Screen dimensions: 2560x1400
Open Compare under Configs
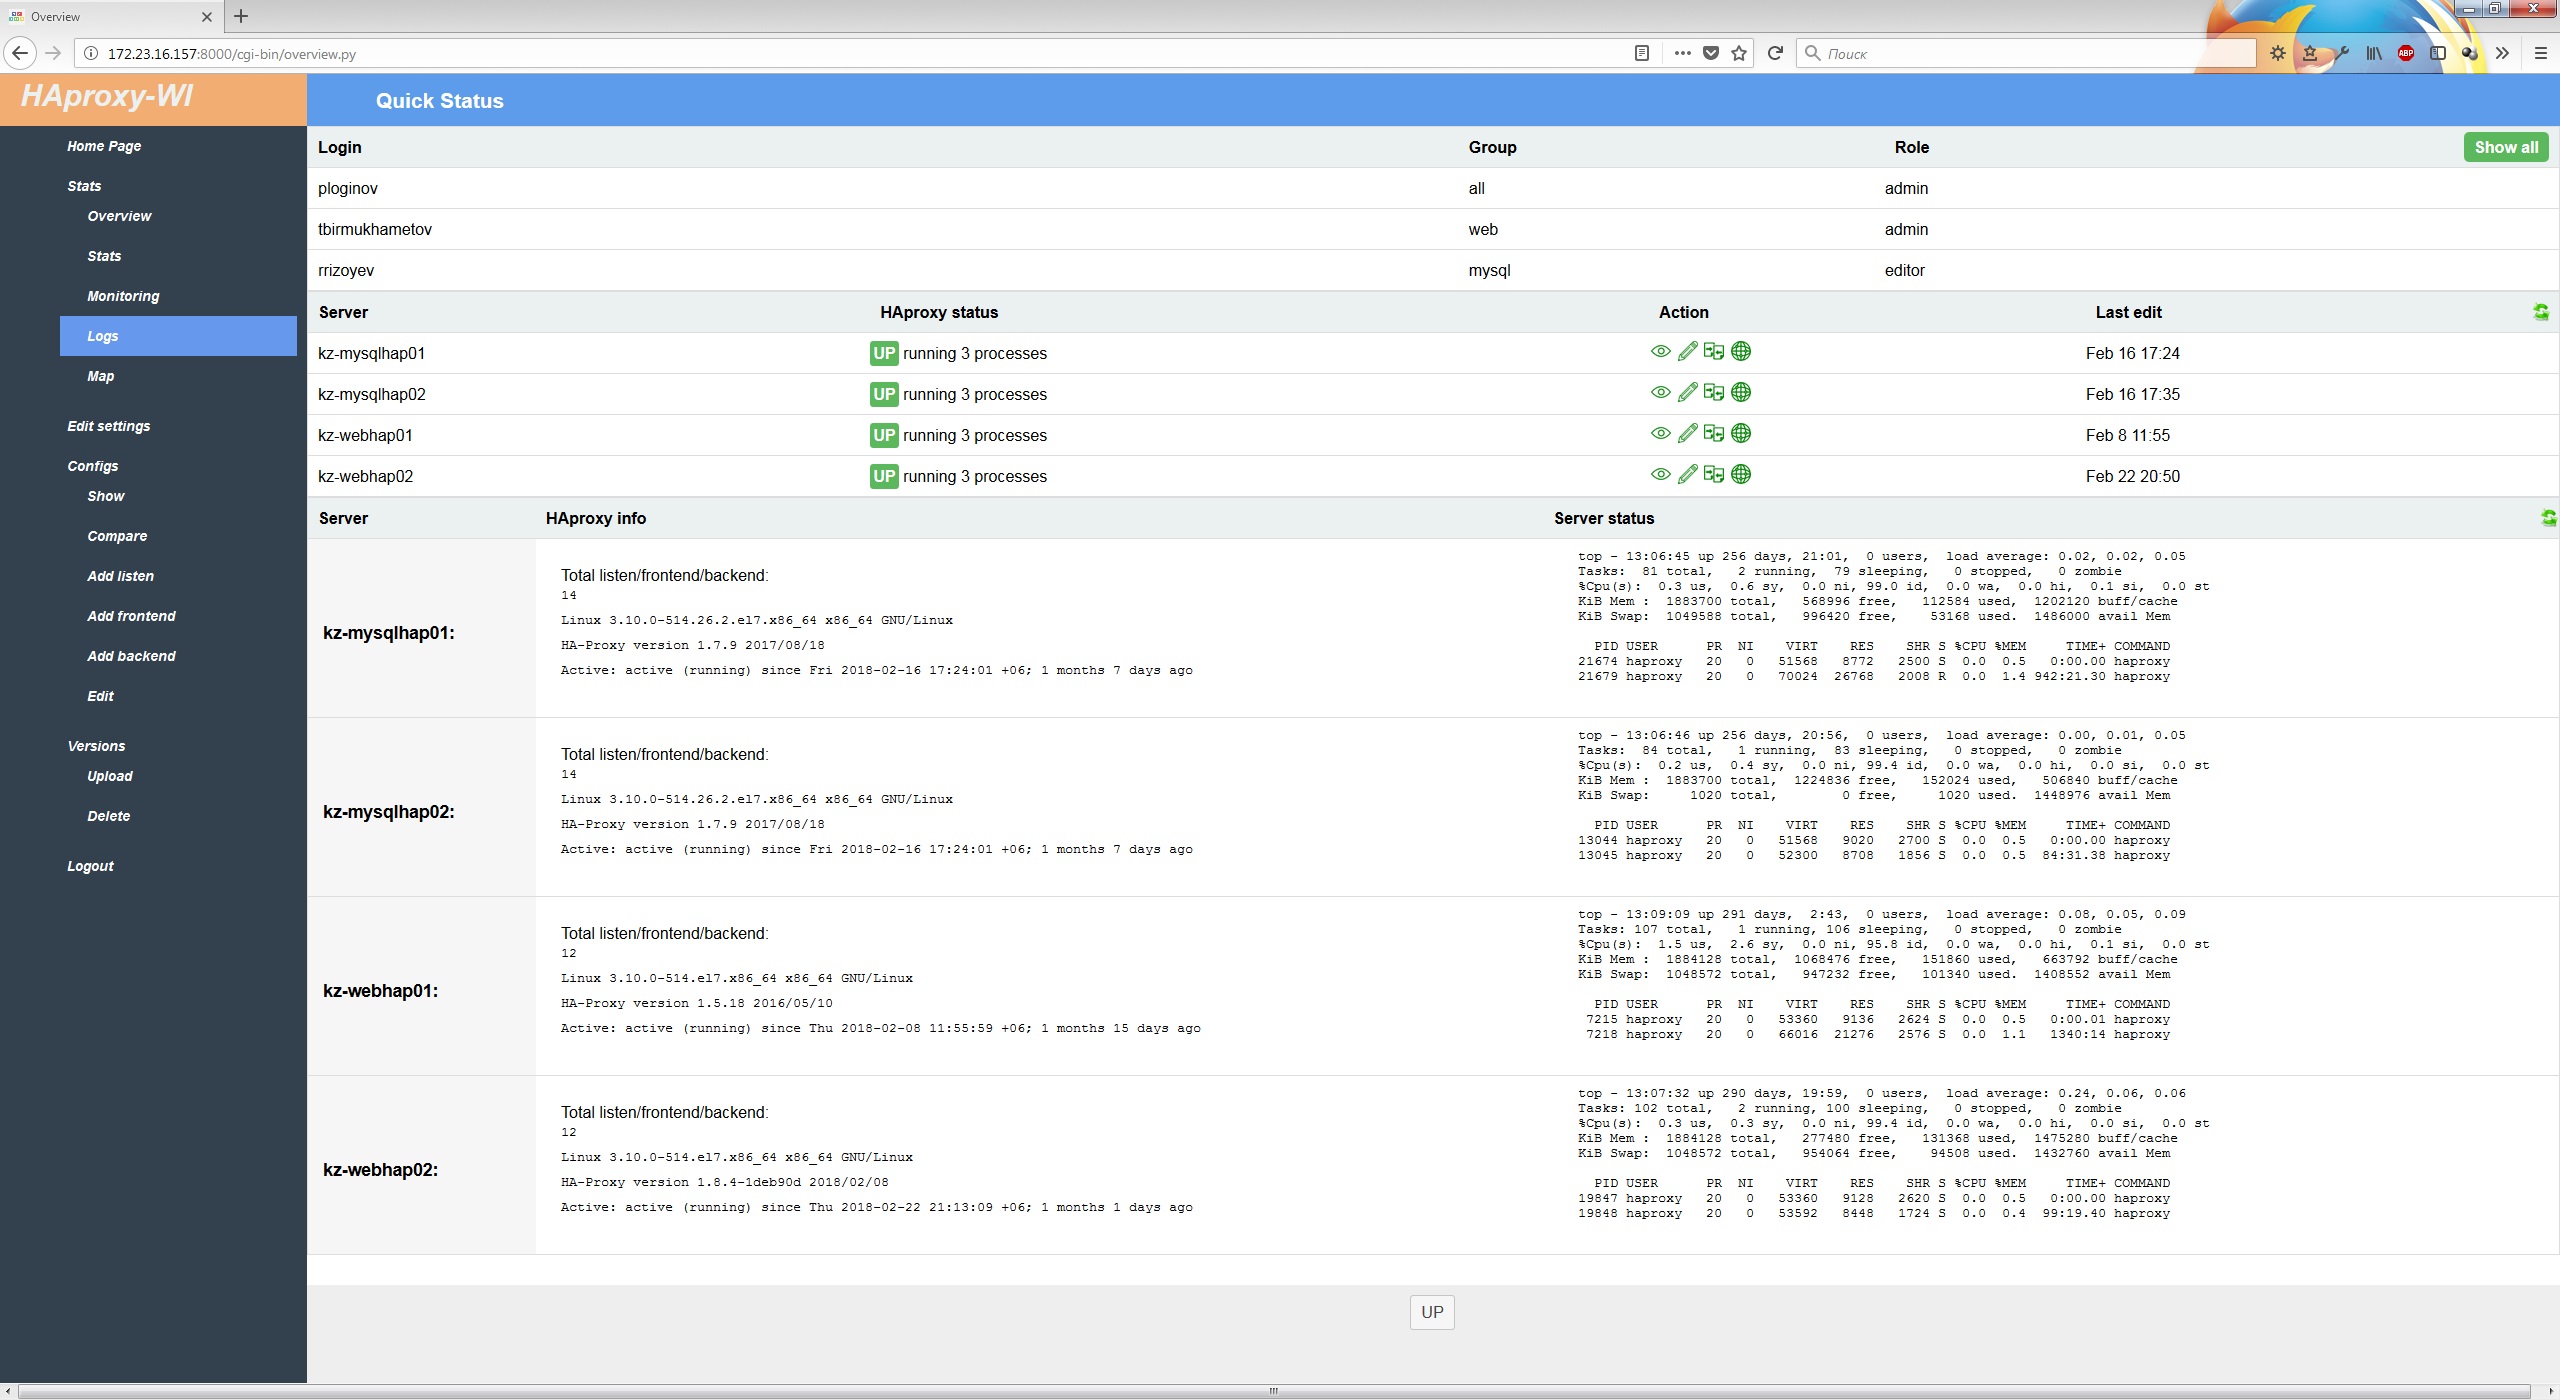tap(117, 536)
